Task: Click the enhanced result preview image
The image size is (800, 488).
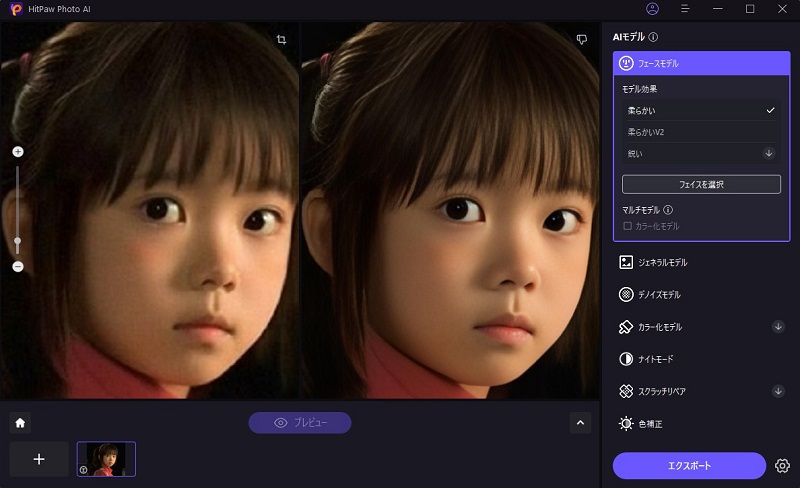Action: [x=451, y=210]
